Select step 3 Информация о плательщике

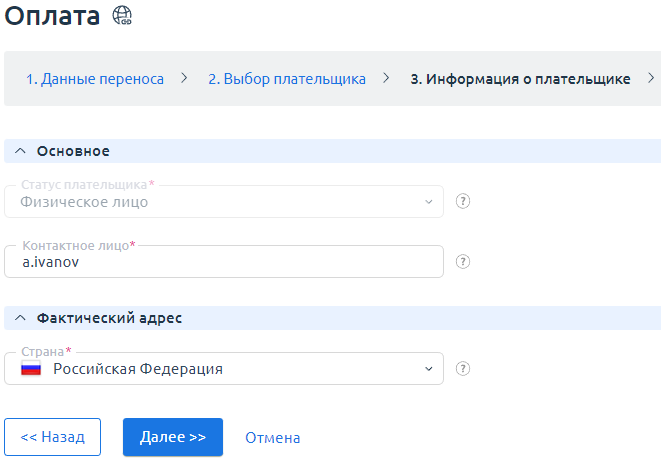pos(520,79)
